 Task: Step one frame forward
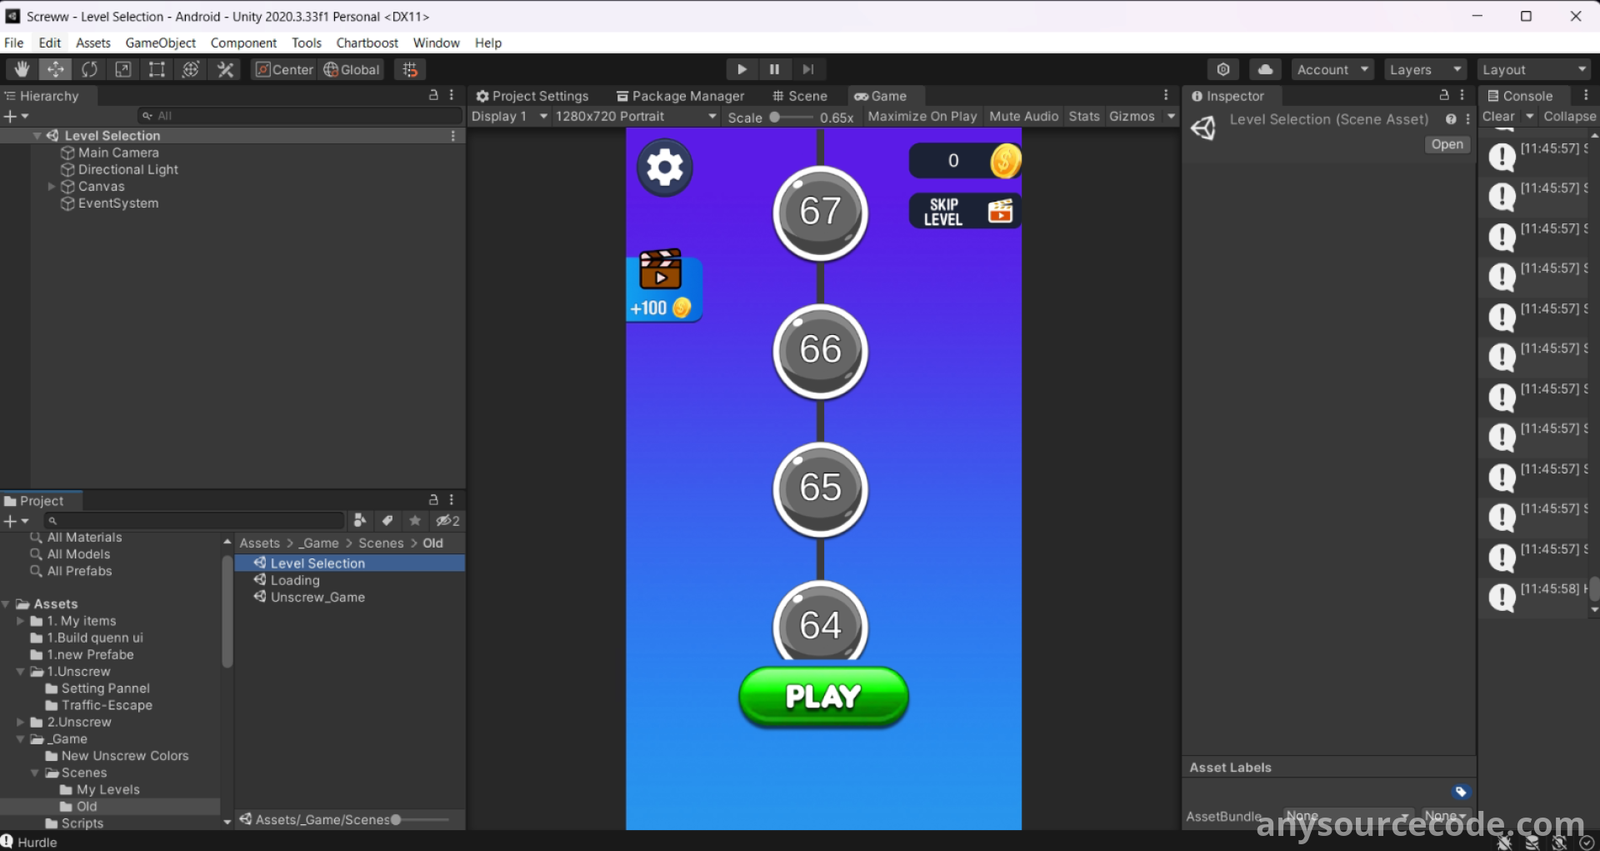click(808, 69)
